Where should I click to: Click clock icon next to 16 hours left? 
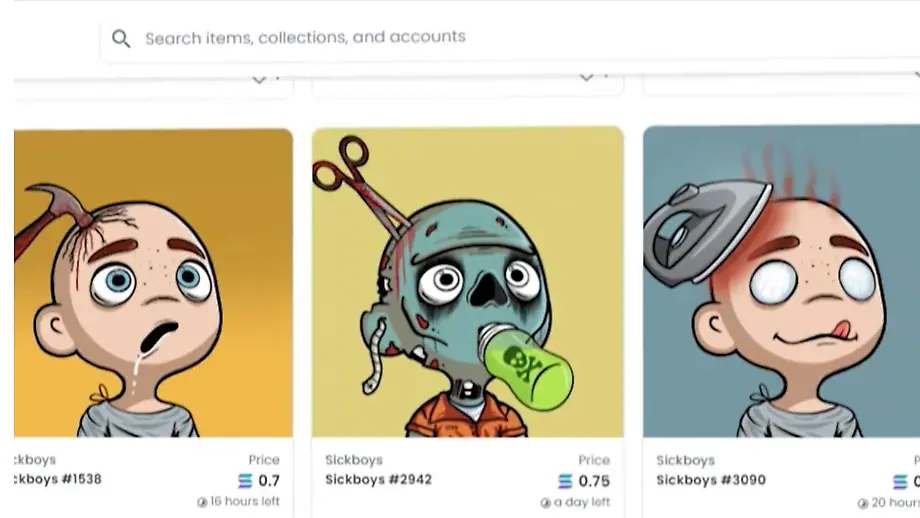pos(202,502)
